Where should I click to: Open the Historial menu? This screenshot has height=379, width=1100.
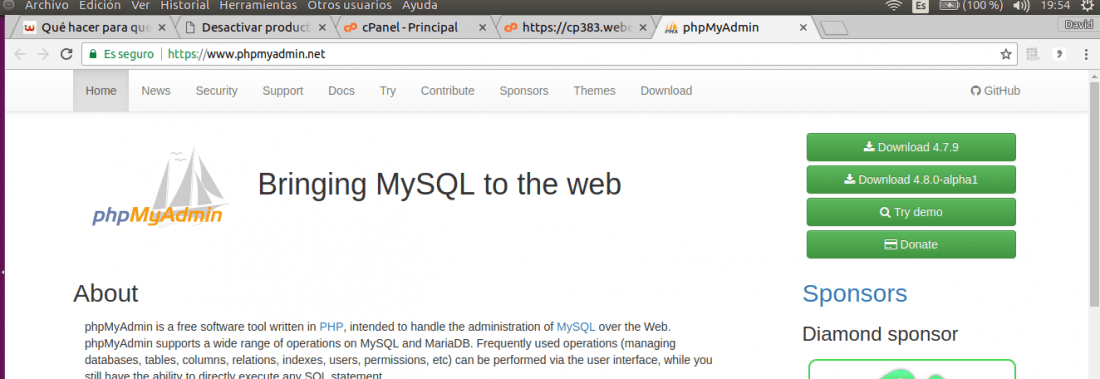click(185, 6)
